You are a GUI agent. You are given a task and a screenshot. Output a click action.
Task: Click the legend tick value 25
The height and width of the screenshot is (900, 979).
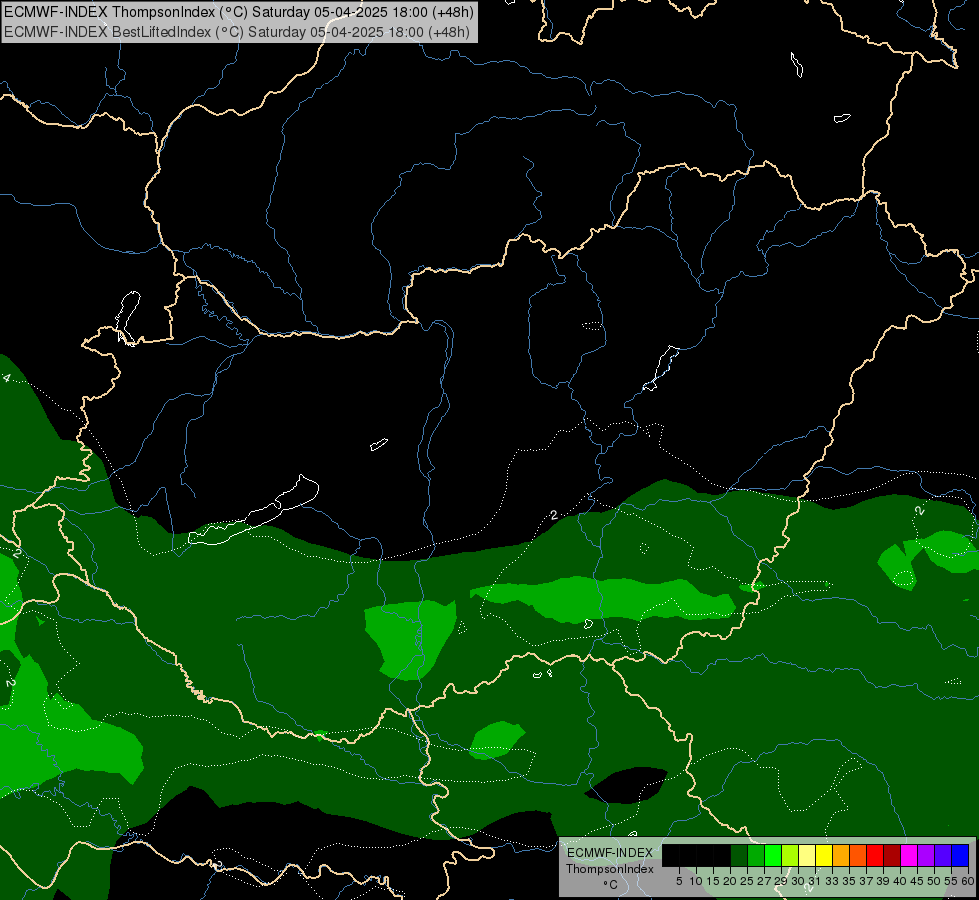pos(748,881)
